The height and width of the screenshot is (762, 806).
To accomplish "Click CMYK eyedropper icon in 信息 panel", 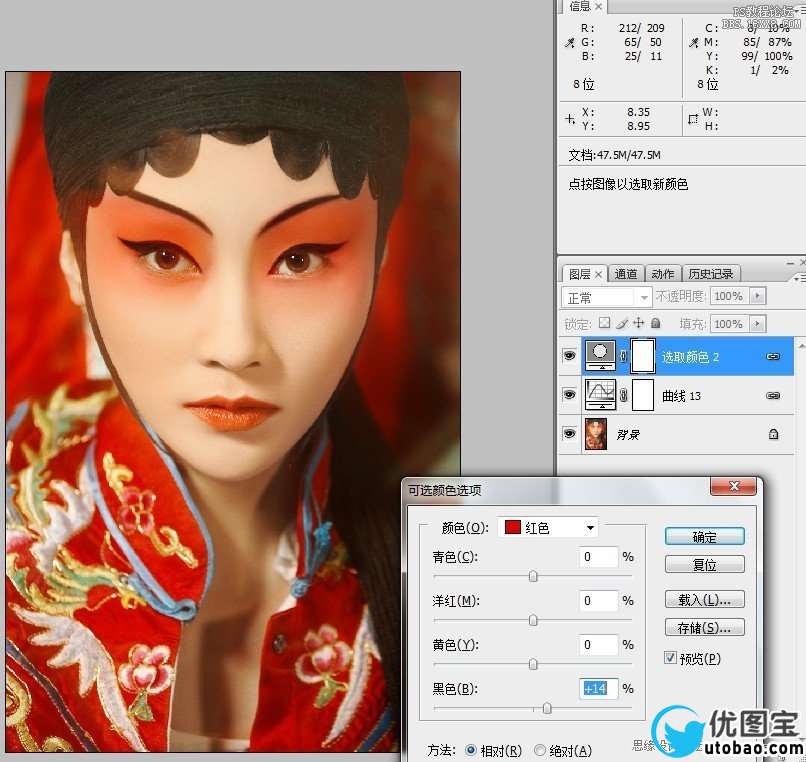I will [693, 43].
